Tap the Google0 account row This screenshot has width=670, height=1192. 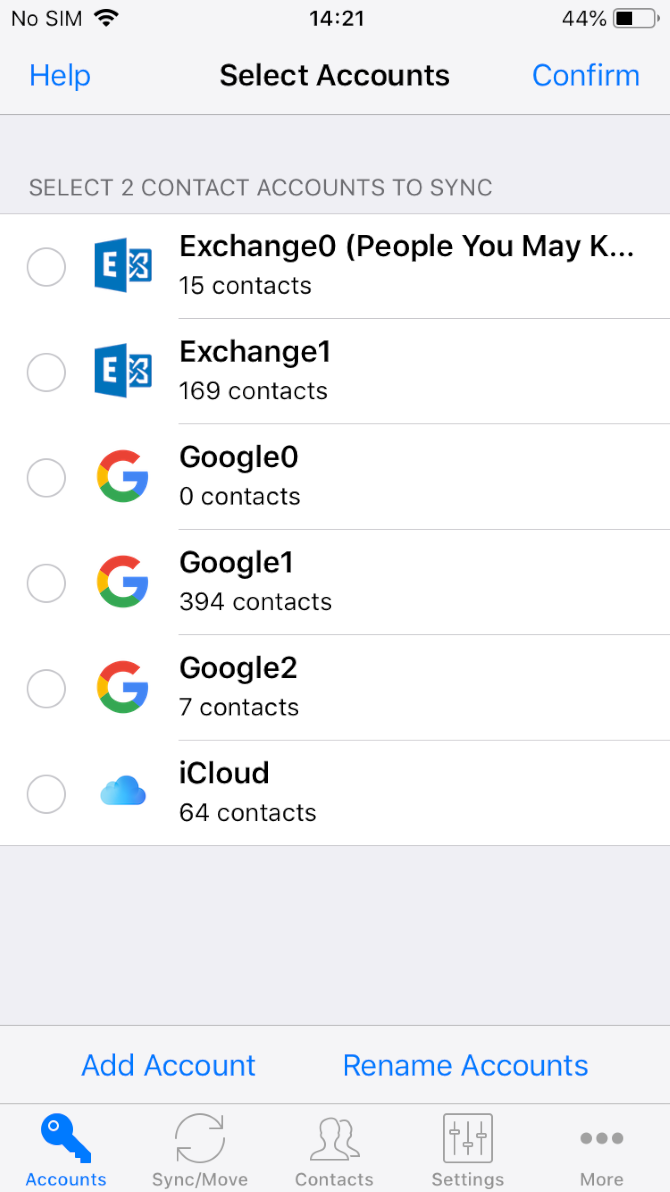pos(400,477)
